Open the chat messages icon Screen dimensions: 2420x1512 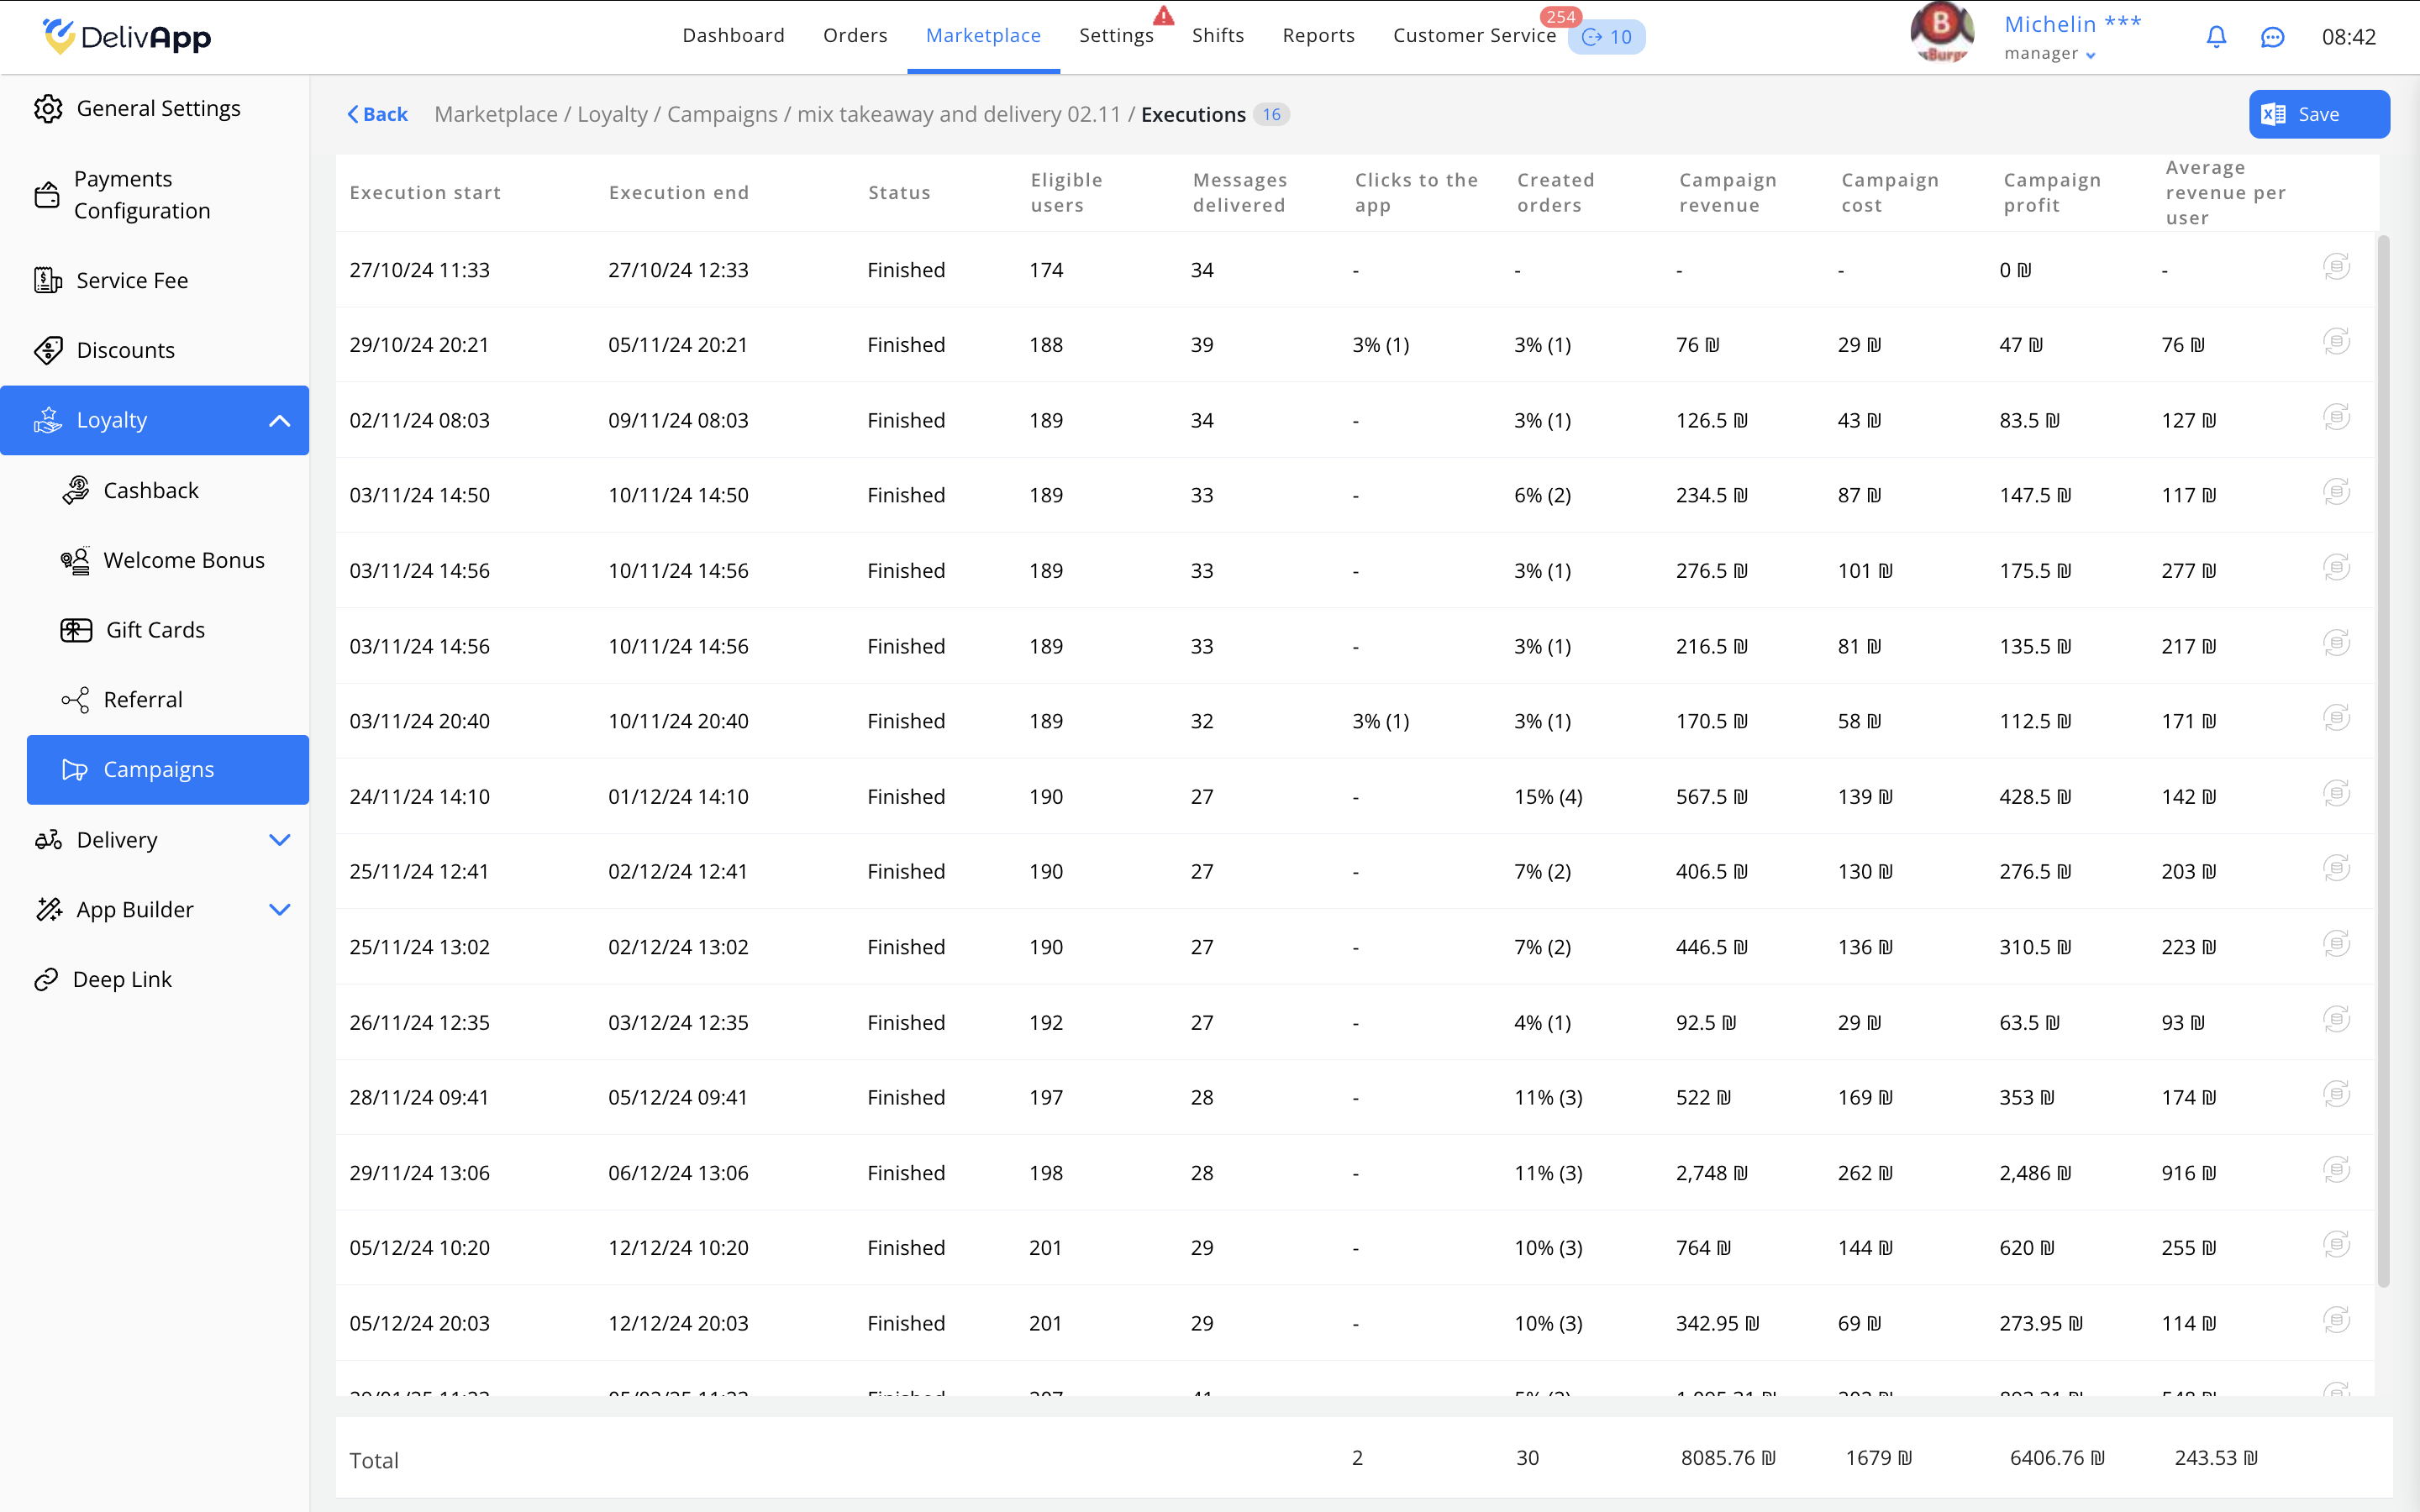2272,37
